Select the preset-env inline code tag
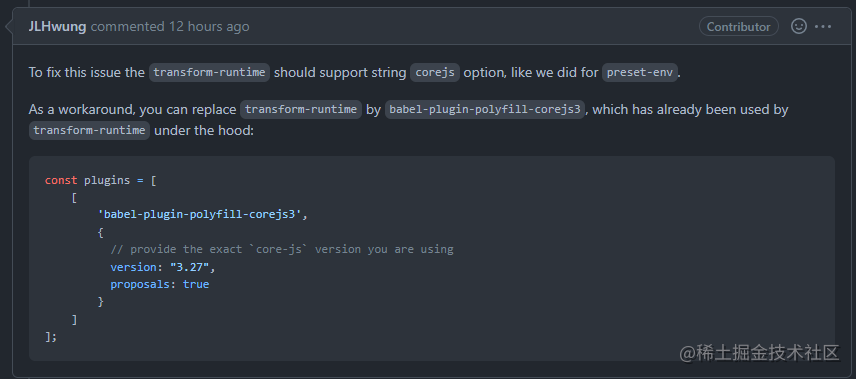Image resolution: width=856 pixels, height=379 pixels. pos(640,72)
